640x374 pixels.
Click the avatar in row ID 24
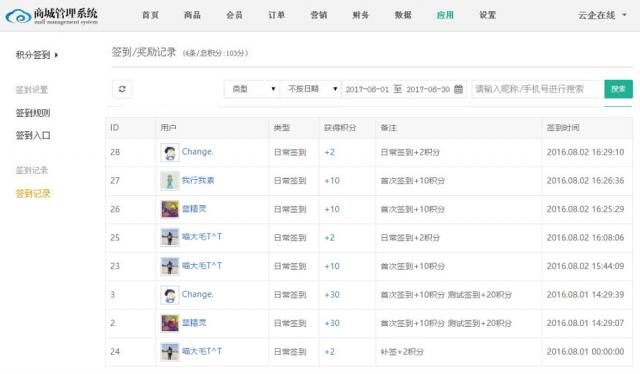[x=170, y=352]
